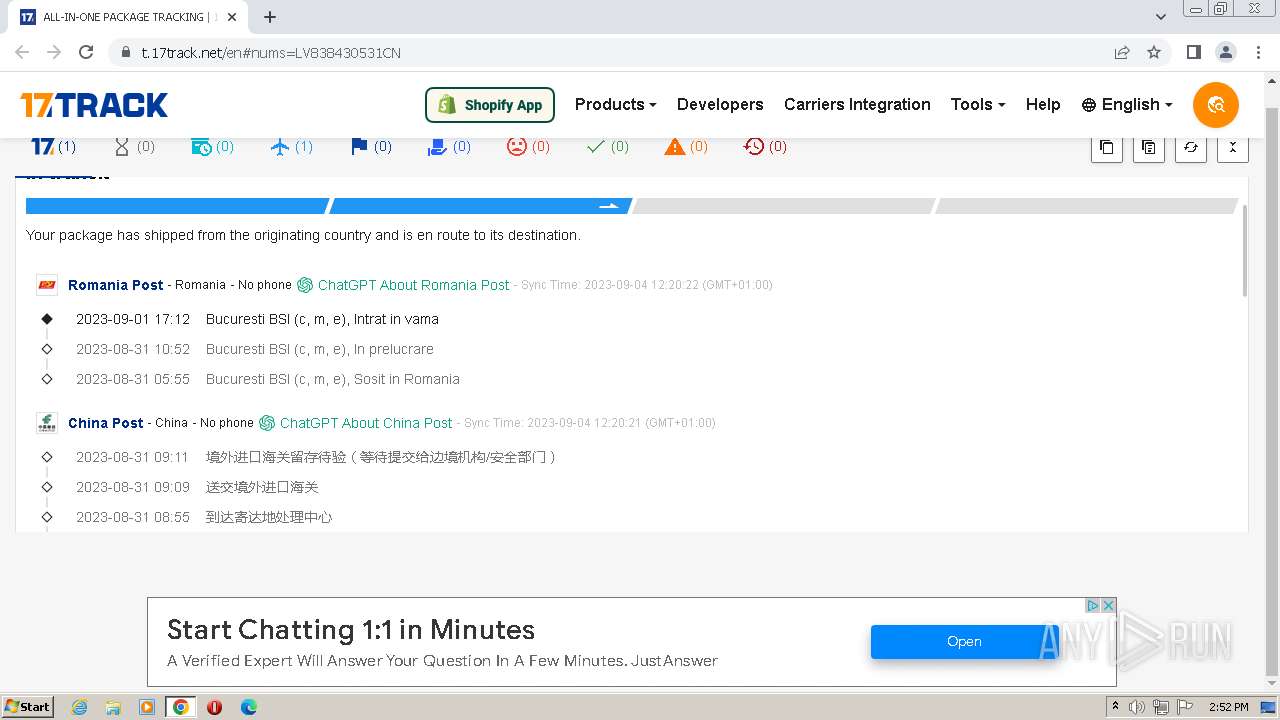The image size is (1280, 720).
Task: Click the China Post carrier link
Action: click(106, 423)
